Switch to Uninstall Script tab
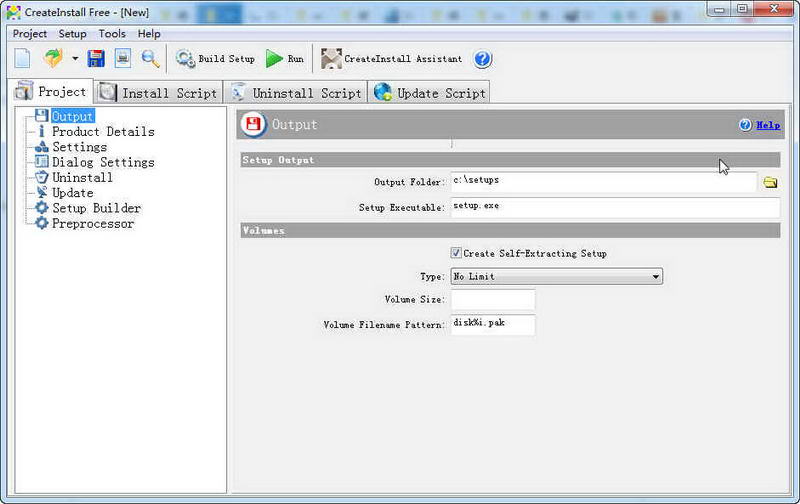 click(x=296, y=93)
